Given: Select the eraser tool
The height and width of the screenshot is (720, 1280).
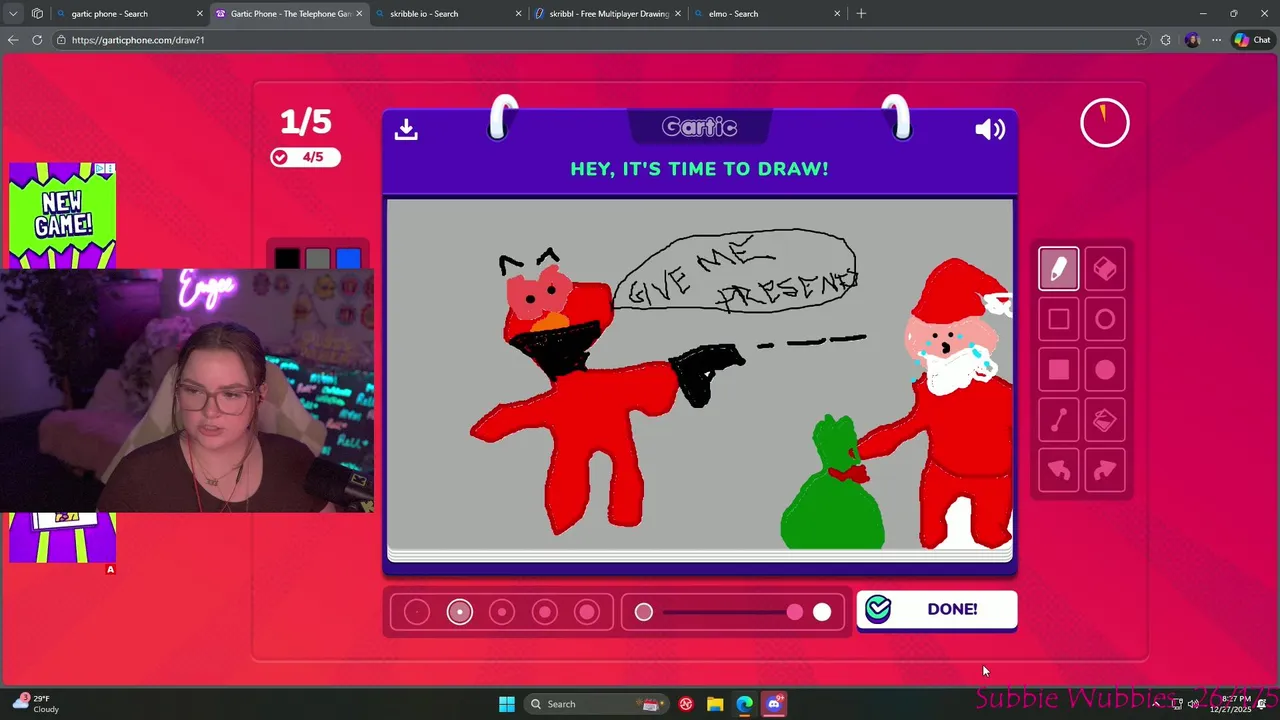Looking at the screenshot, I should coord(1105,269).
